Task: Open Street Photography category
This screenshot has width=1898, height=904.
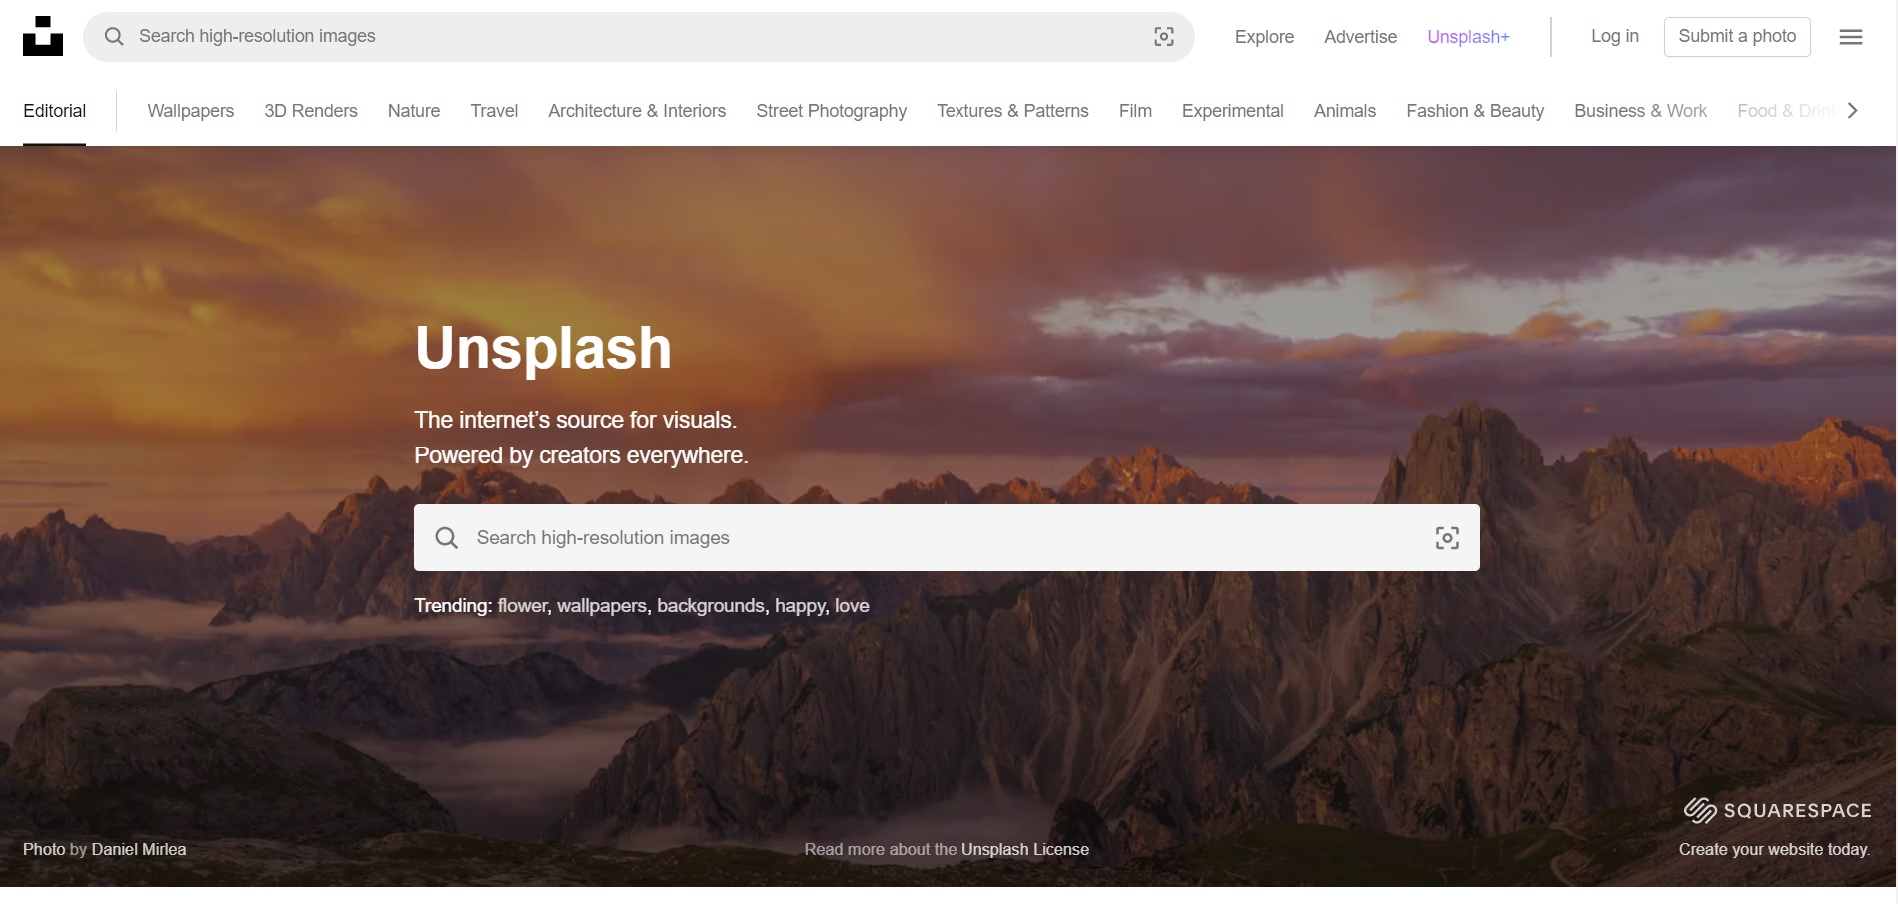Action: point(832,111)
